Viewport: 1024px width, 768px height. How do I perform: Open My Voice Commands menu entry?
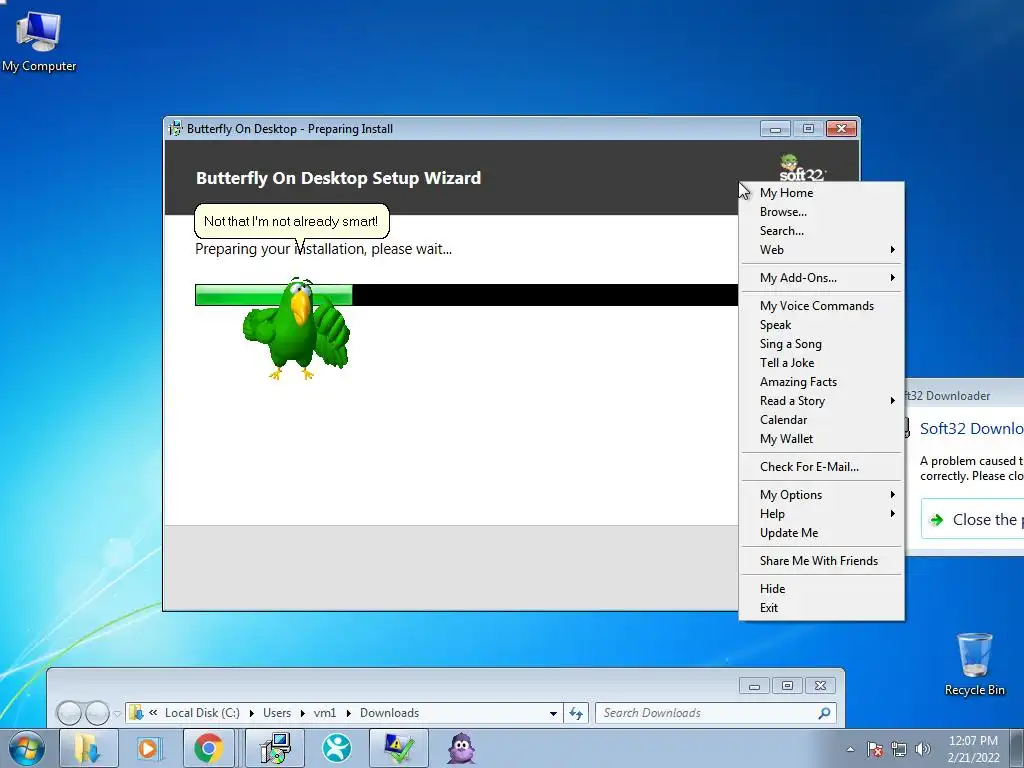click(821, 306)
